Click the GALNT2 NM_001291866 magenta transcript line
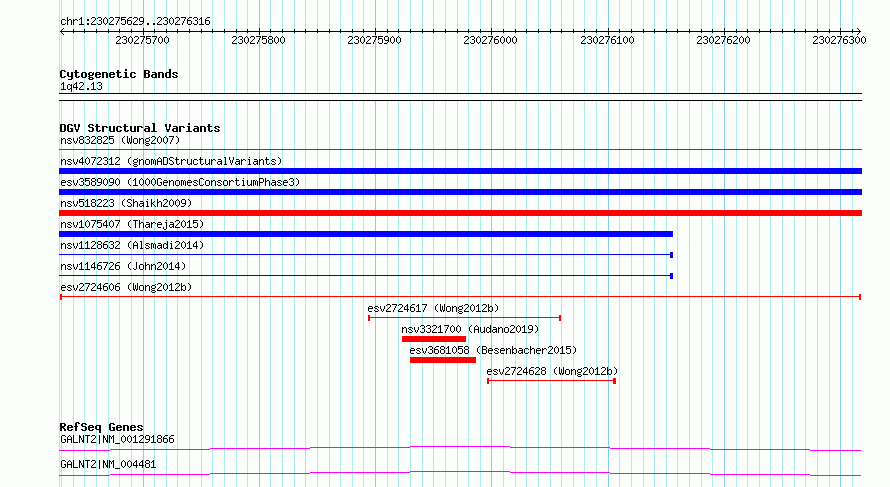 [x=460, y=448]
